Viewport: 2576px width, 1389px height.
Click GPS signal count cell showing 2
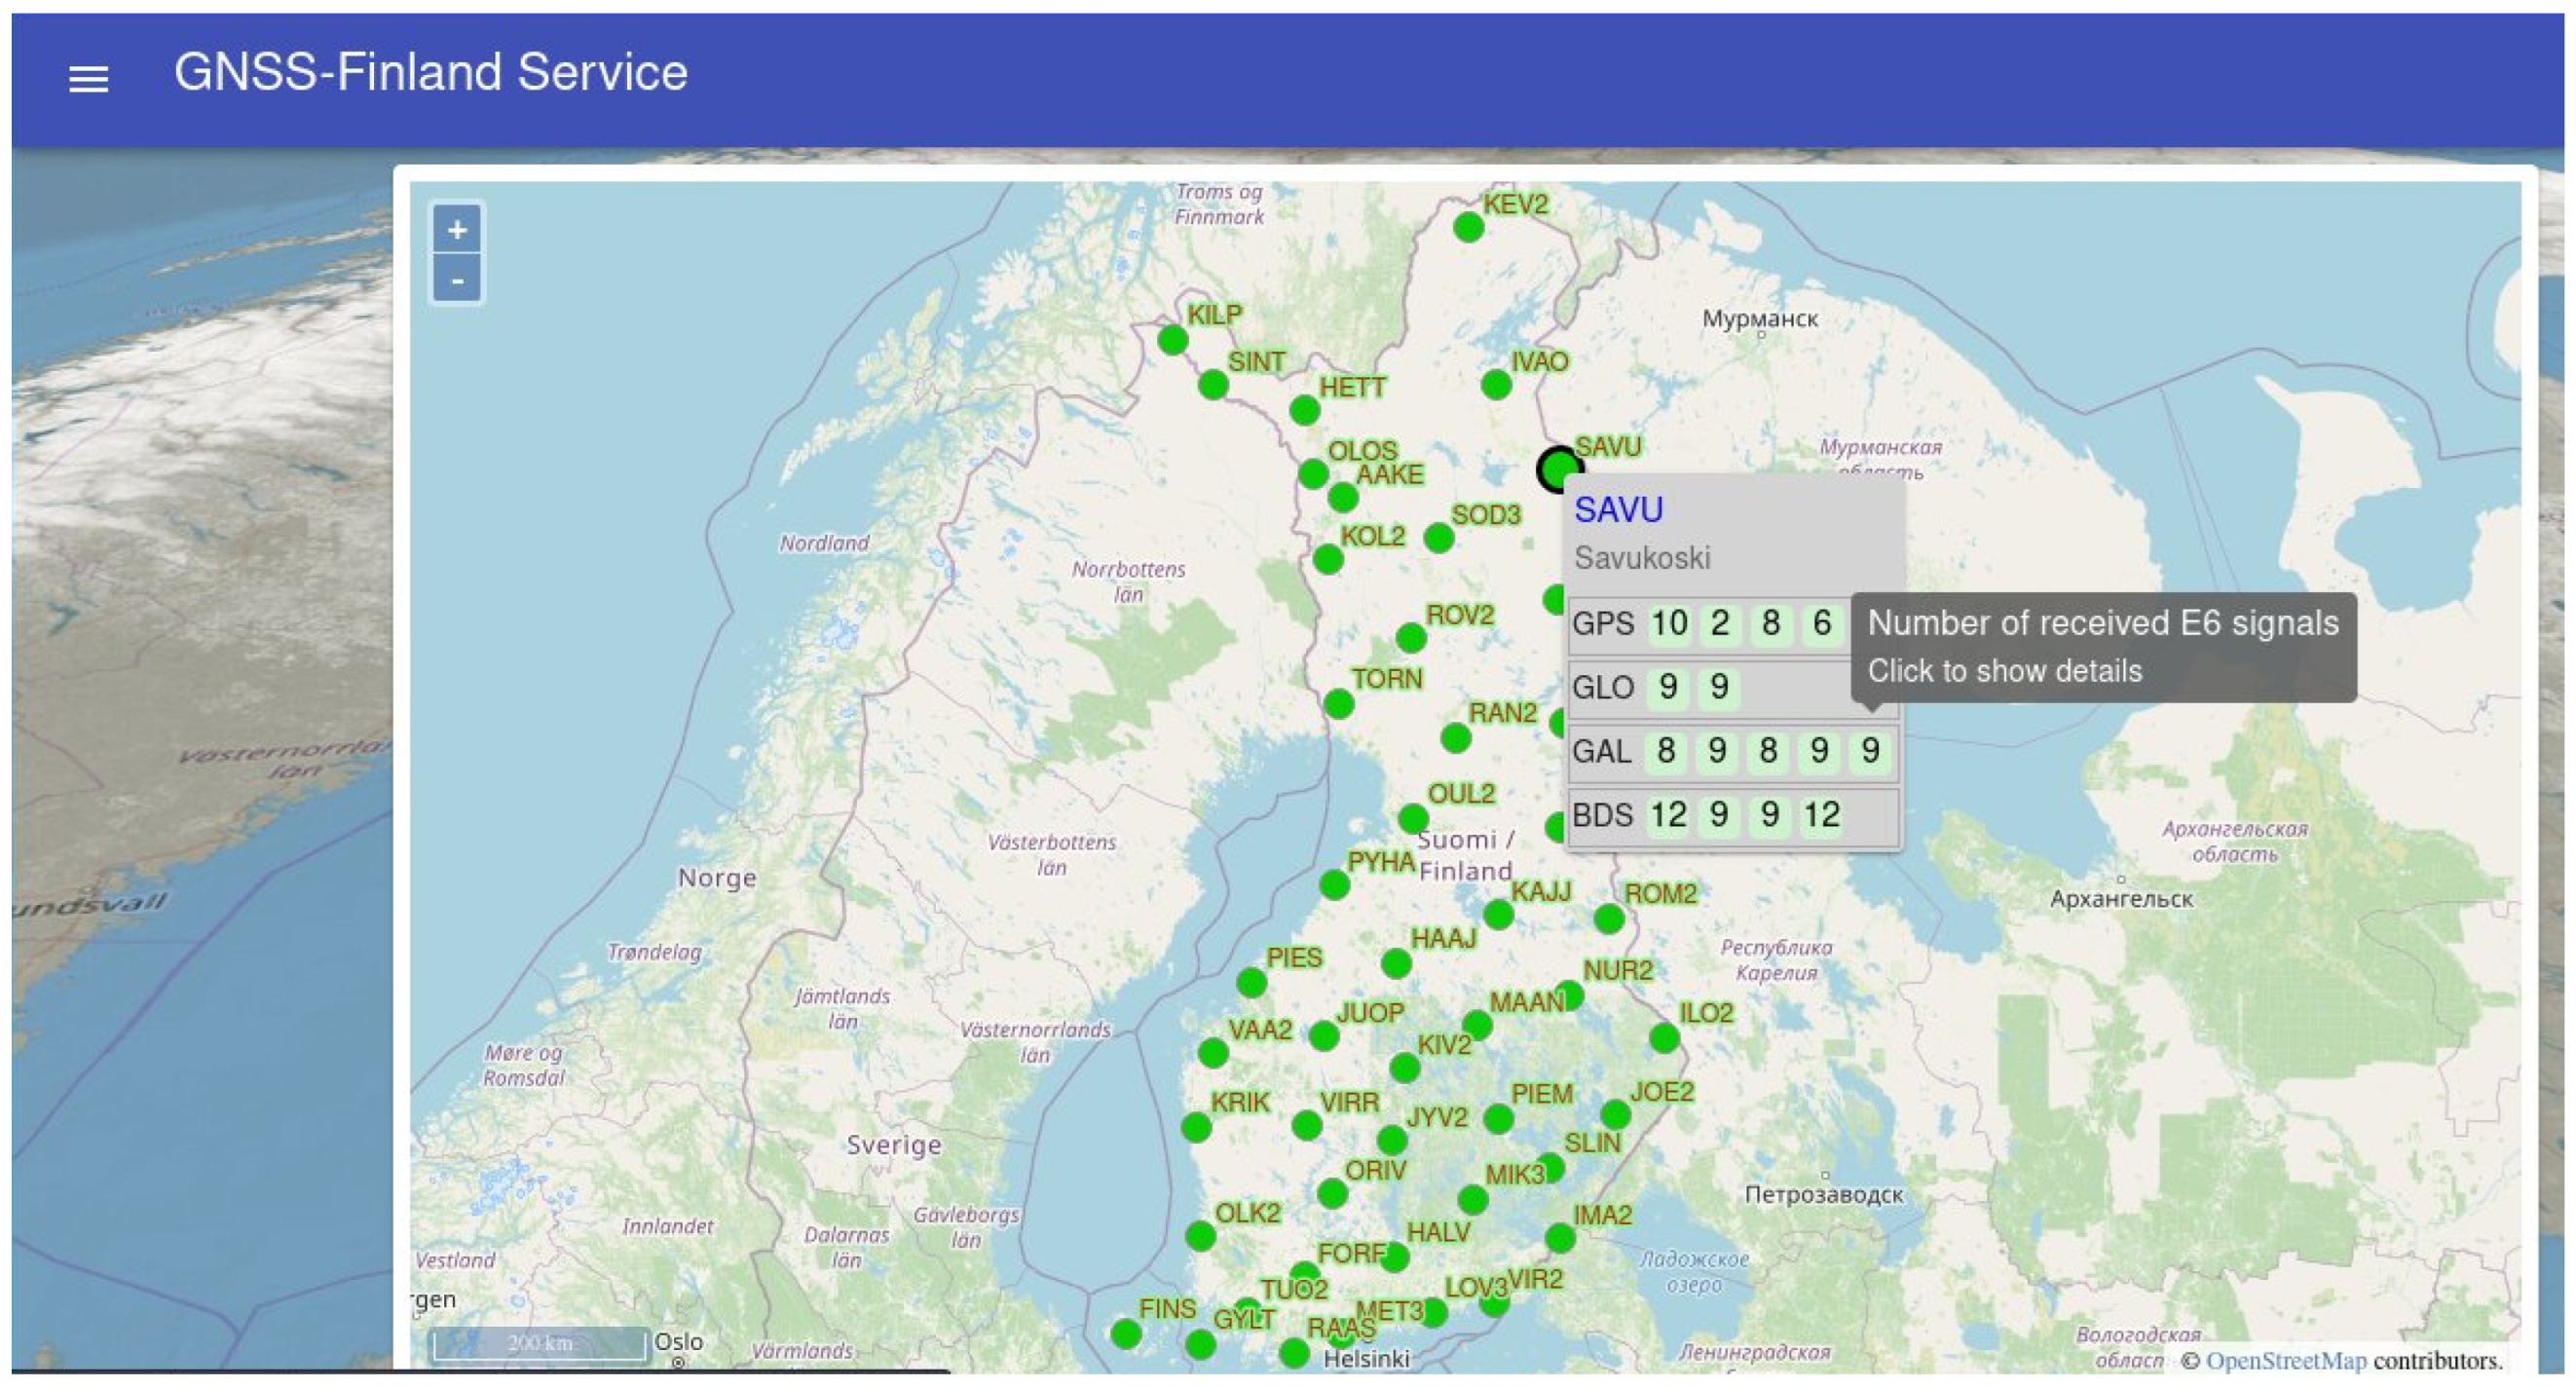pos(1720,624)
